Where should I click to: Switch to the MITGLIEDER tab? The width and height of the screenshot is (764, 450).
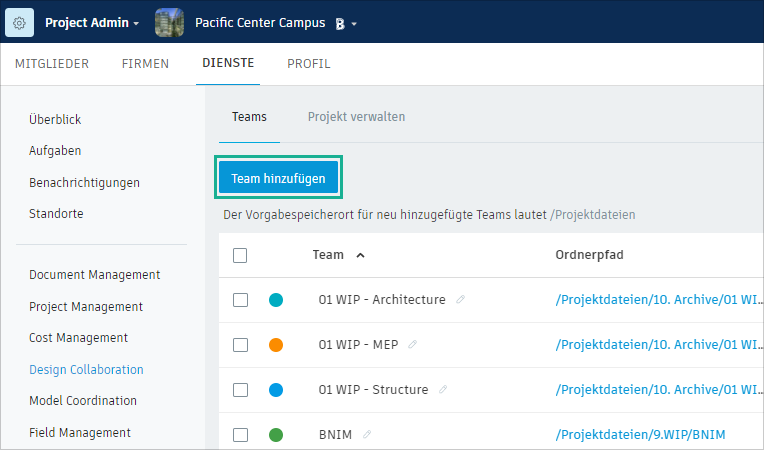52,64
